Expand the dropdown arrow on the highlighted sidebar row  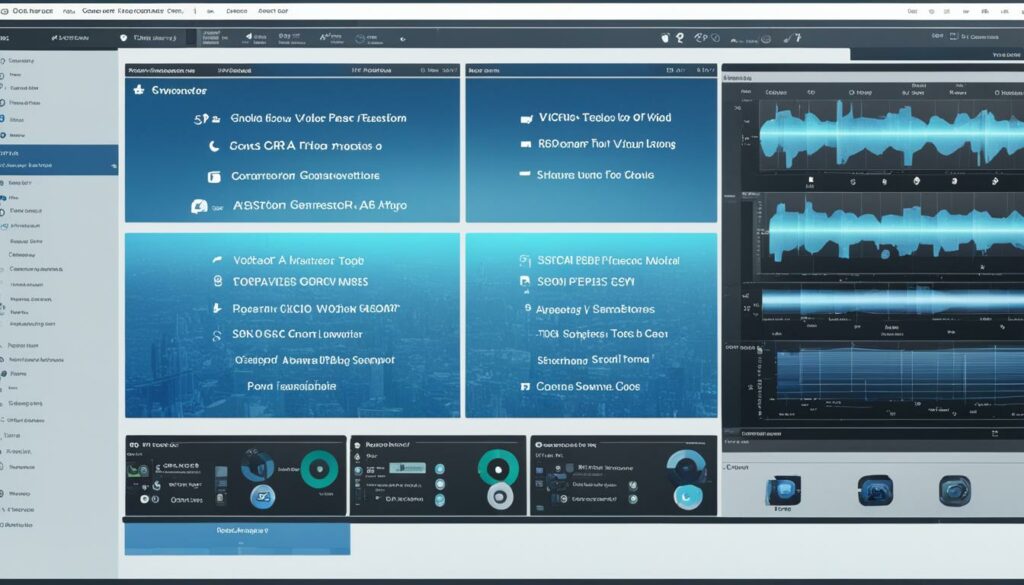[114, 166]
